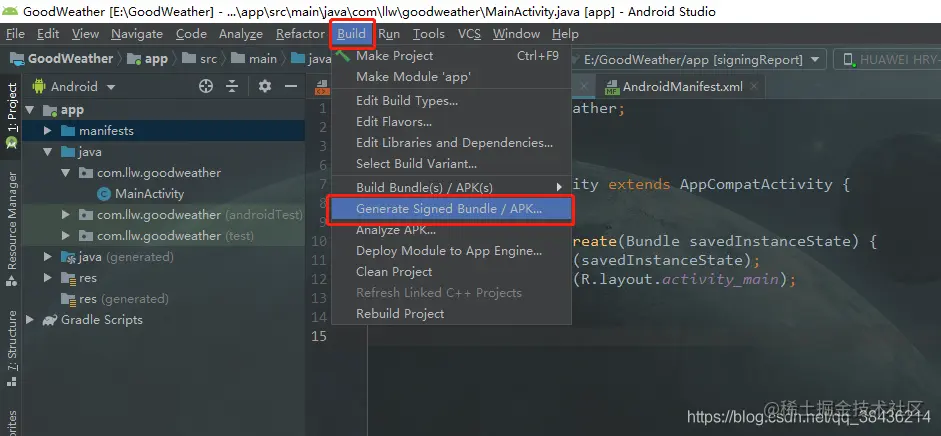Collapse the java folder arrow
The height and width of the screenshot is (436, 941).
click(x=47, y=152)
